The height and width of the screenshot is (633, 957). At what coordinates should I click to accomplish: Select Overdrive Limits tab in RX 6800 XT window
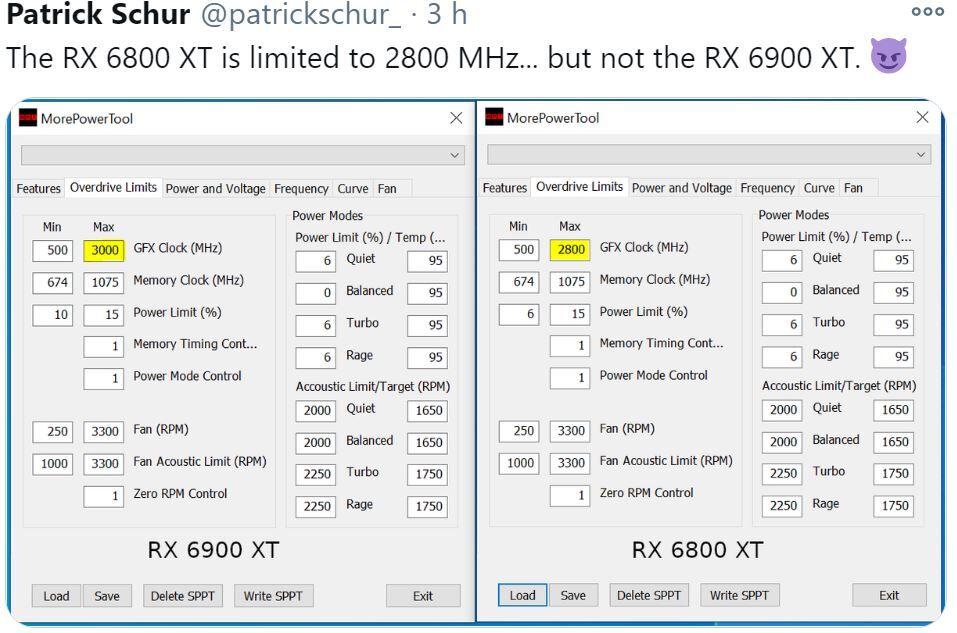tap(579, 187)
